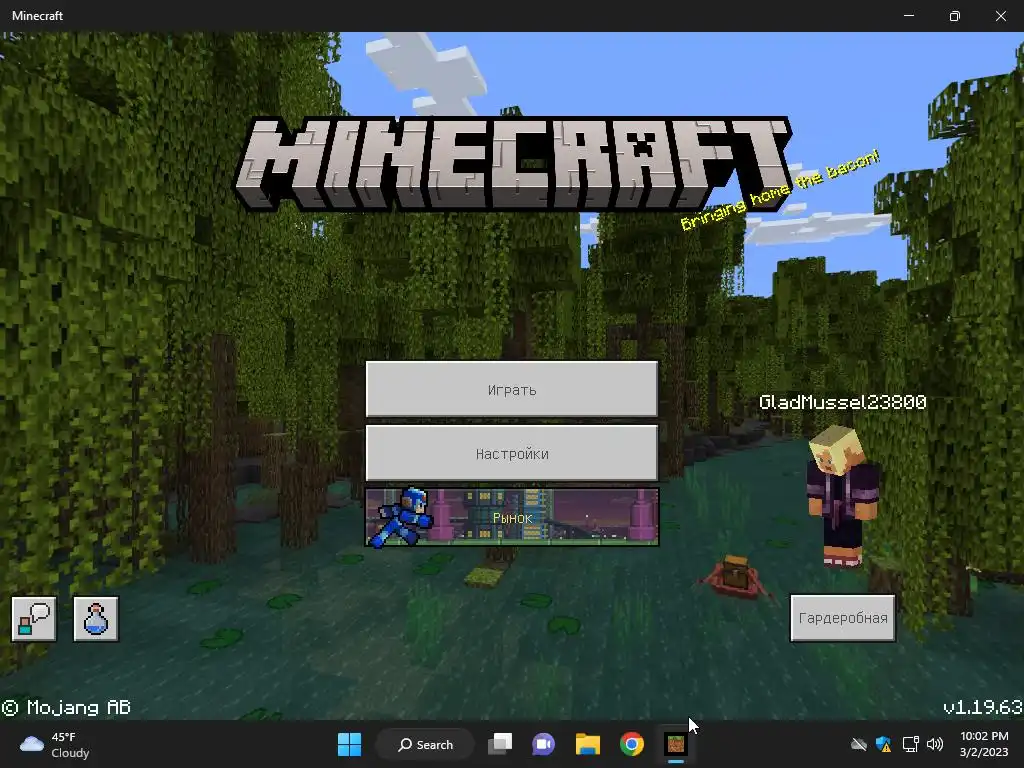Open the Гардеробная dressing room
This screenshot has width=1024, height=768.
[x=842, y=618]
